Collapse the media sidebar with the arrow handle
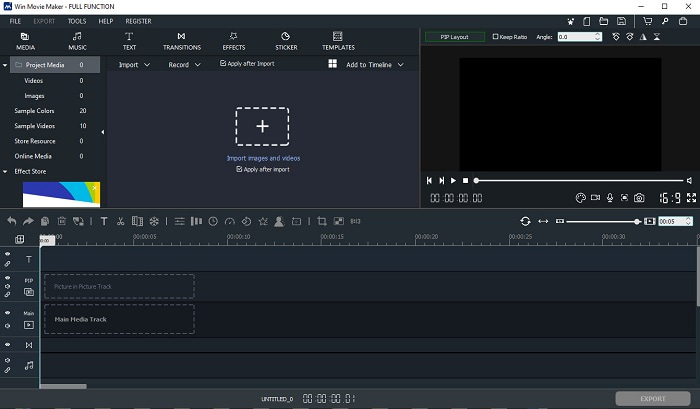The width and height of the screenshot is (700, 409). (103, 132)
